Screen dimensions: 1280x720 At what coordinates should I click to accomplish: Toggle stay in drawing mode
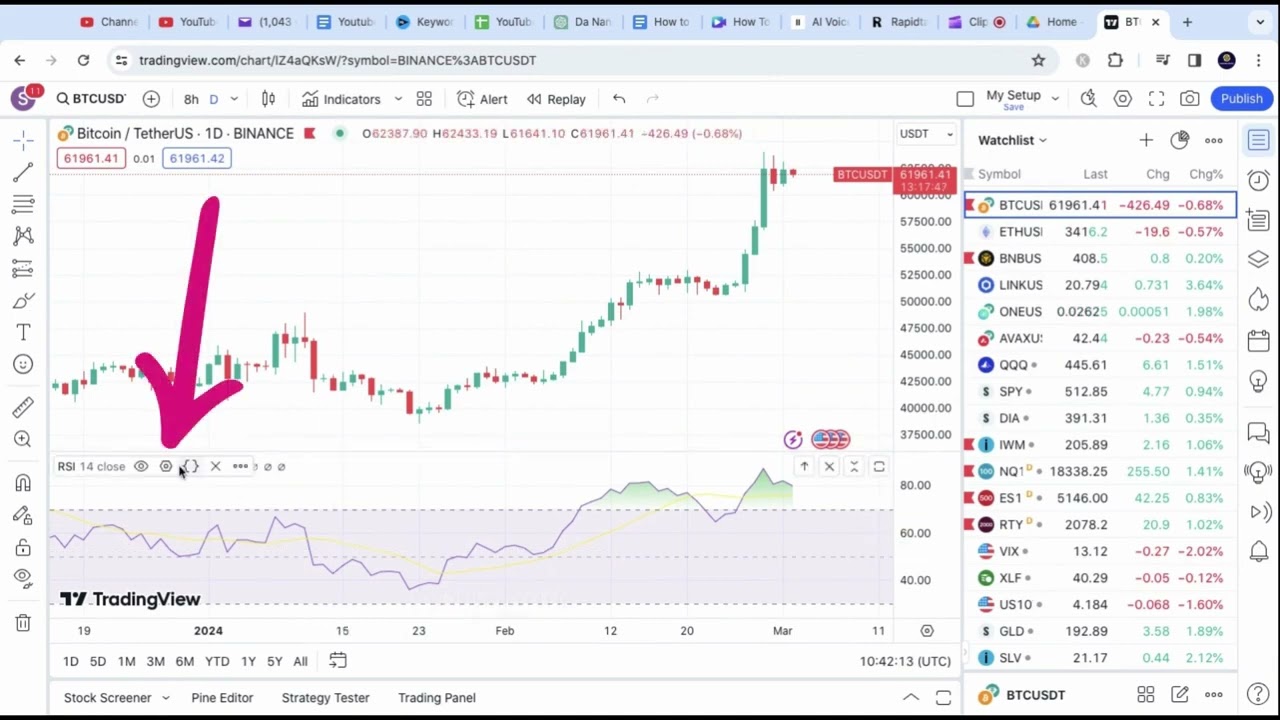pos(23,515)
